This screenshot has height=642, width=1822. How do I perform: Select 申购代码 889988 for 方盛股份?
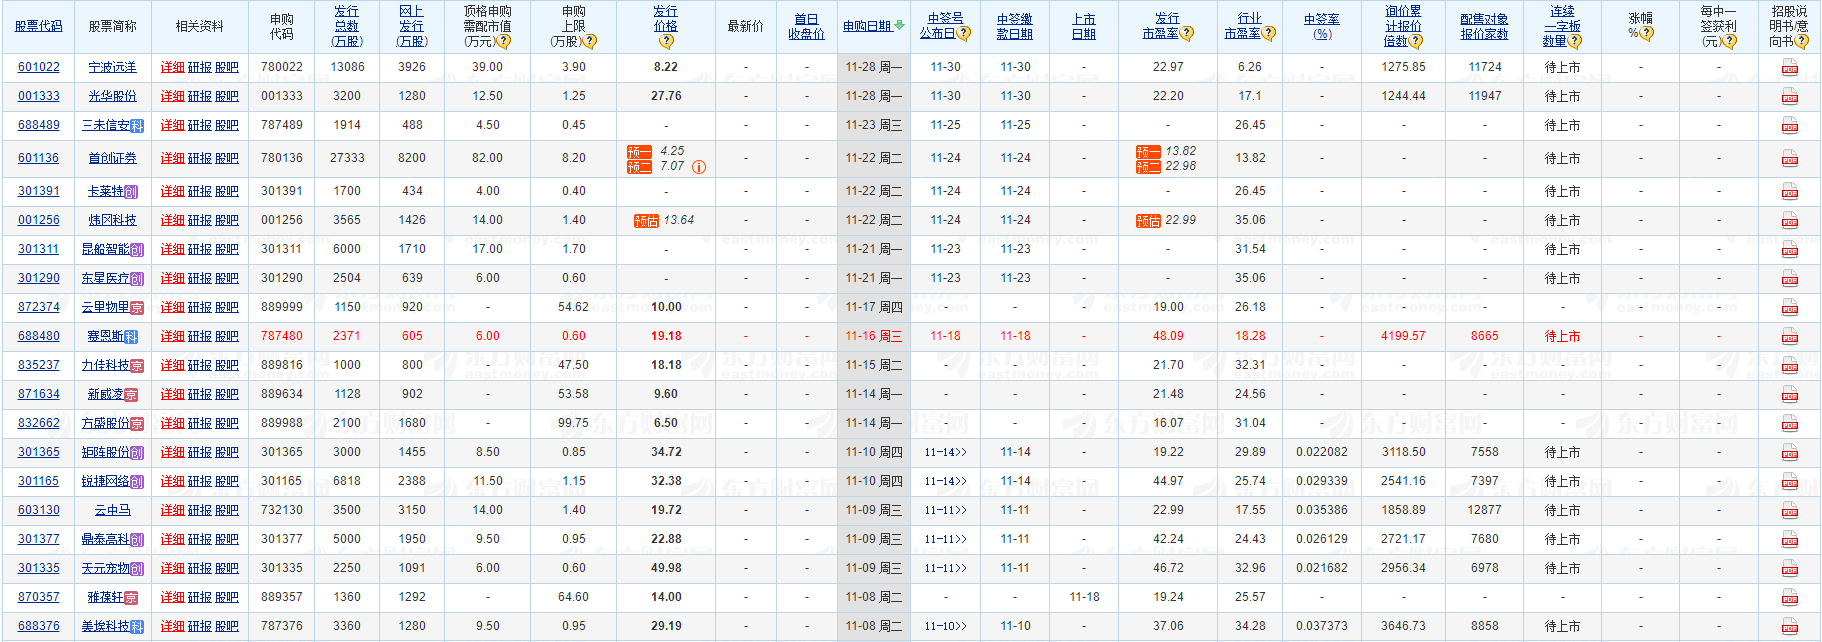pyautogui.click(x=282, y=423)
